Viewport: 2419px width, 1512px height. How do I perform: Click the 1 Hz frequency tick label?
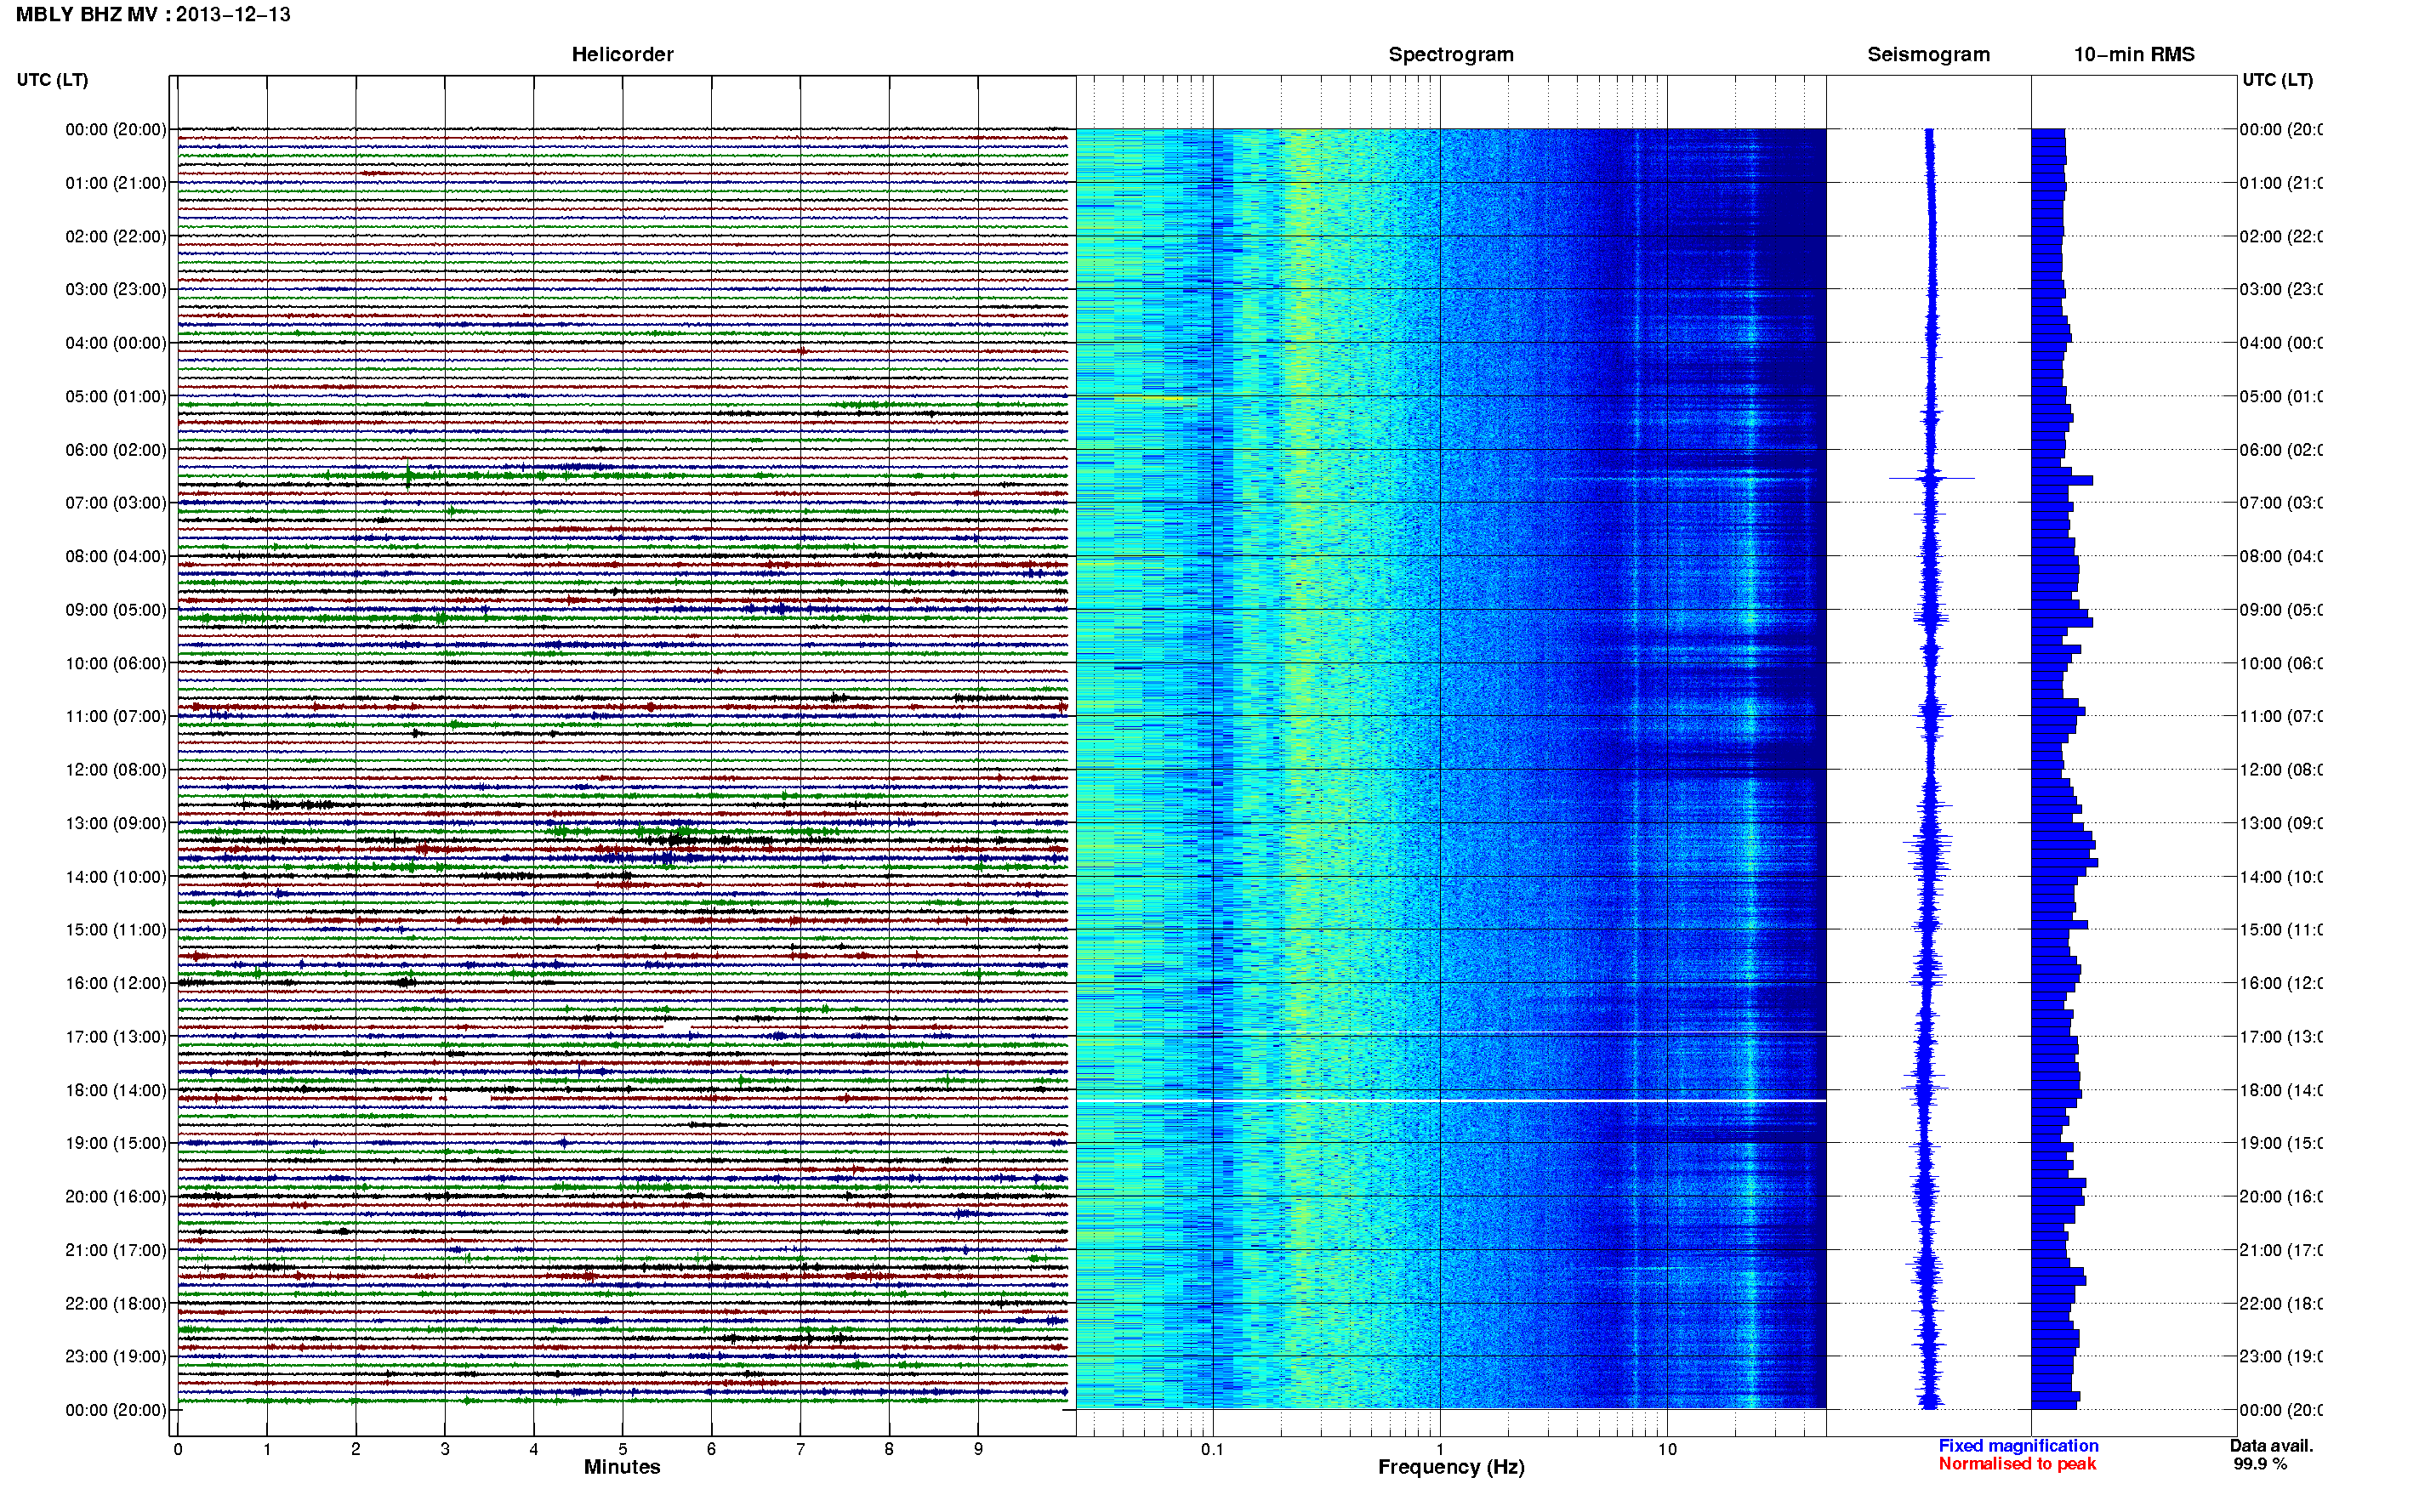pyautogui.click(x=1440, y=1449)
